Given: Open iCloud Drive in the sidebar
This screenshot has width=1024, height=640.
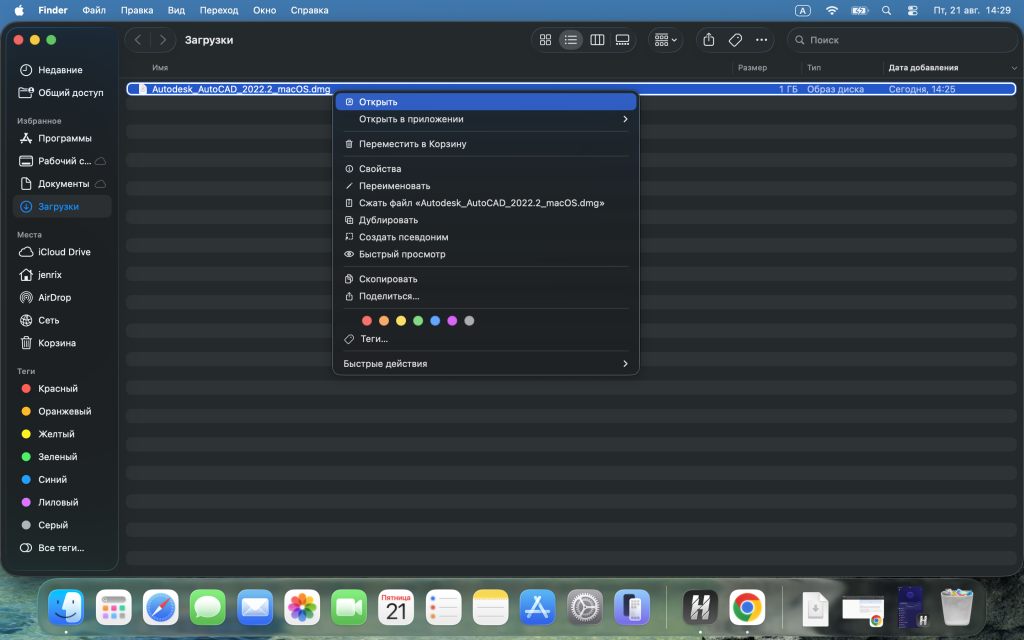Looking at the screenshot, I should [x=62, y=252].
